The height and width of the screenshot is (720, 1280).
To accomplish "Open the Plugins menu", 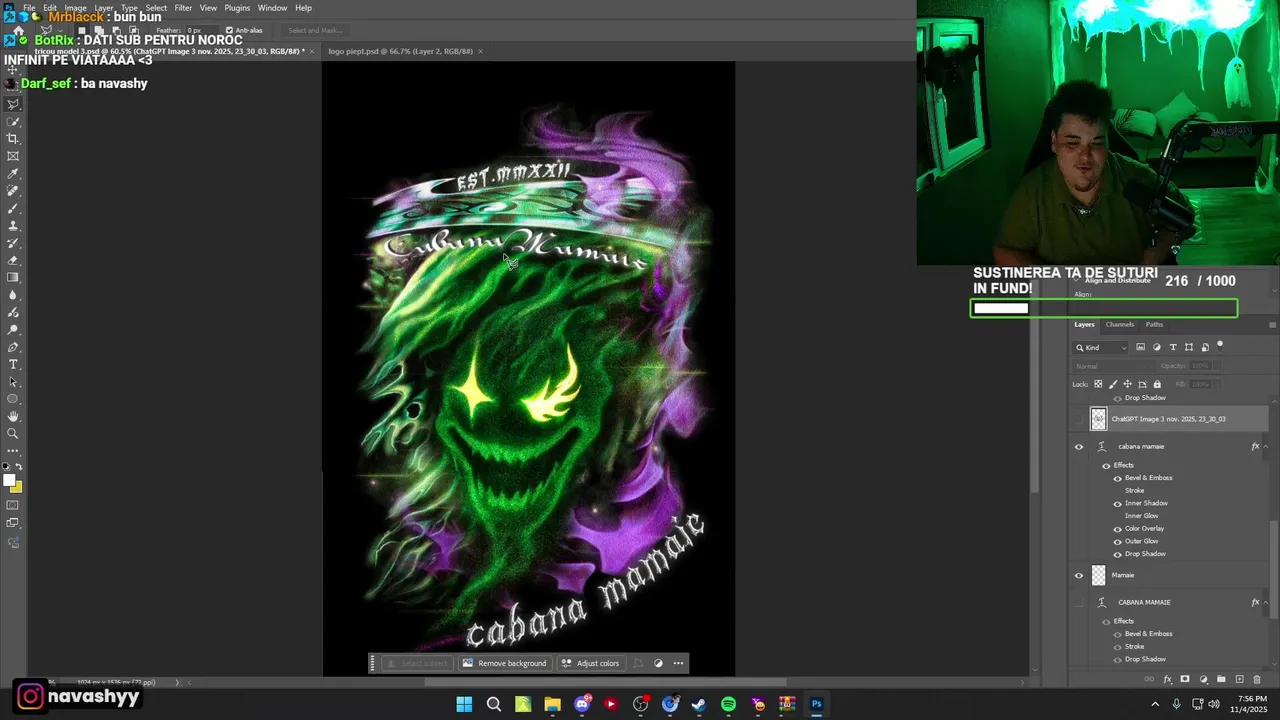I will coord(237,8).
